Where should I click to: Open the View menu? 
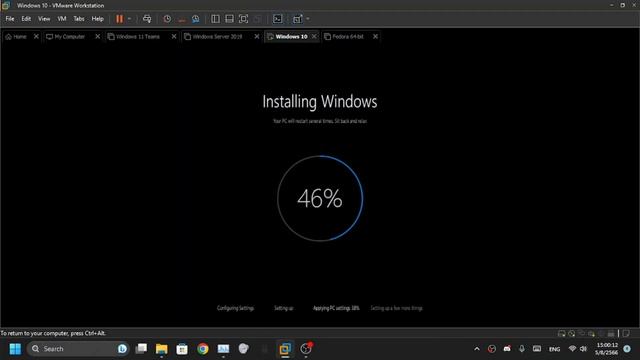[44, 19]
